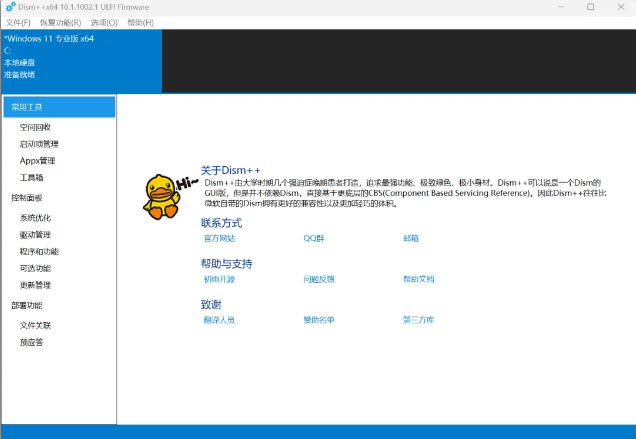Select the Windows 11 专业版 x64 image tile
The image size is (636, 439).
click(x=82, y=61)
